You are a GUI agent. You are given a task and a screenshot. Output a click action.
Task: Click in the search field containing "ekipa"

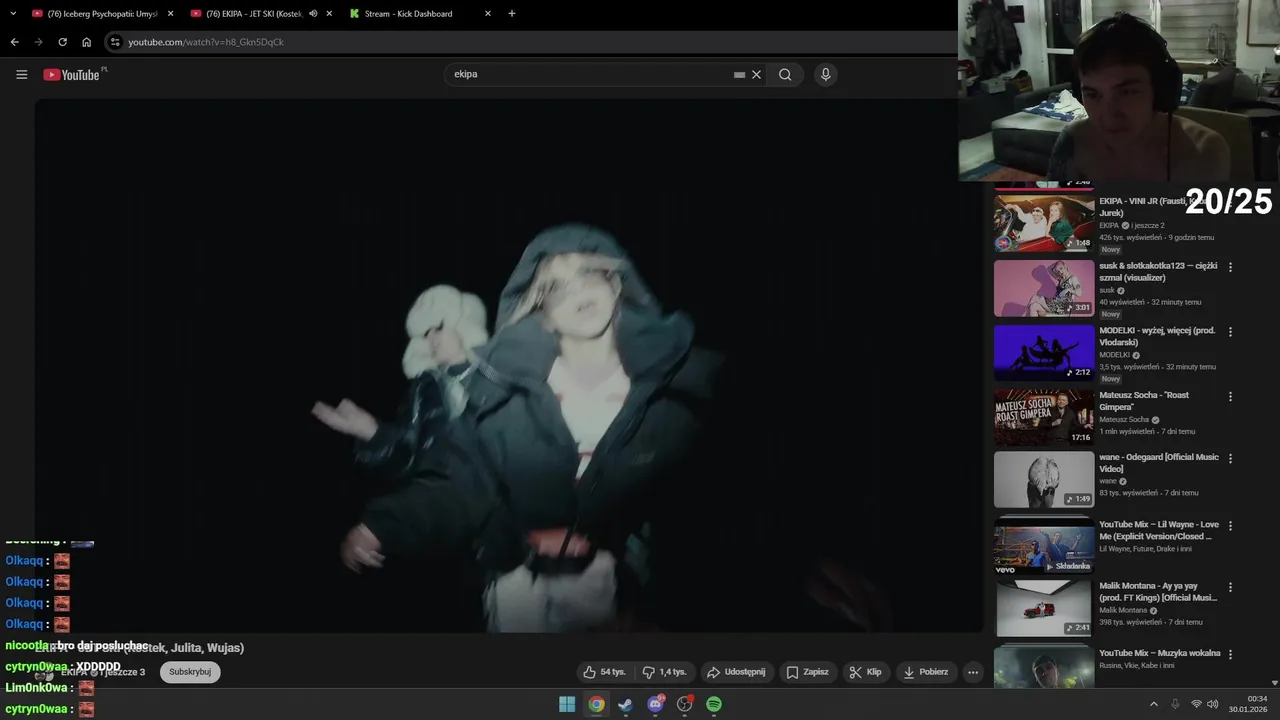point(590,74)
